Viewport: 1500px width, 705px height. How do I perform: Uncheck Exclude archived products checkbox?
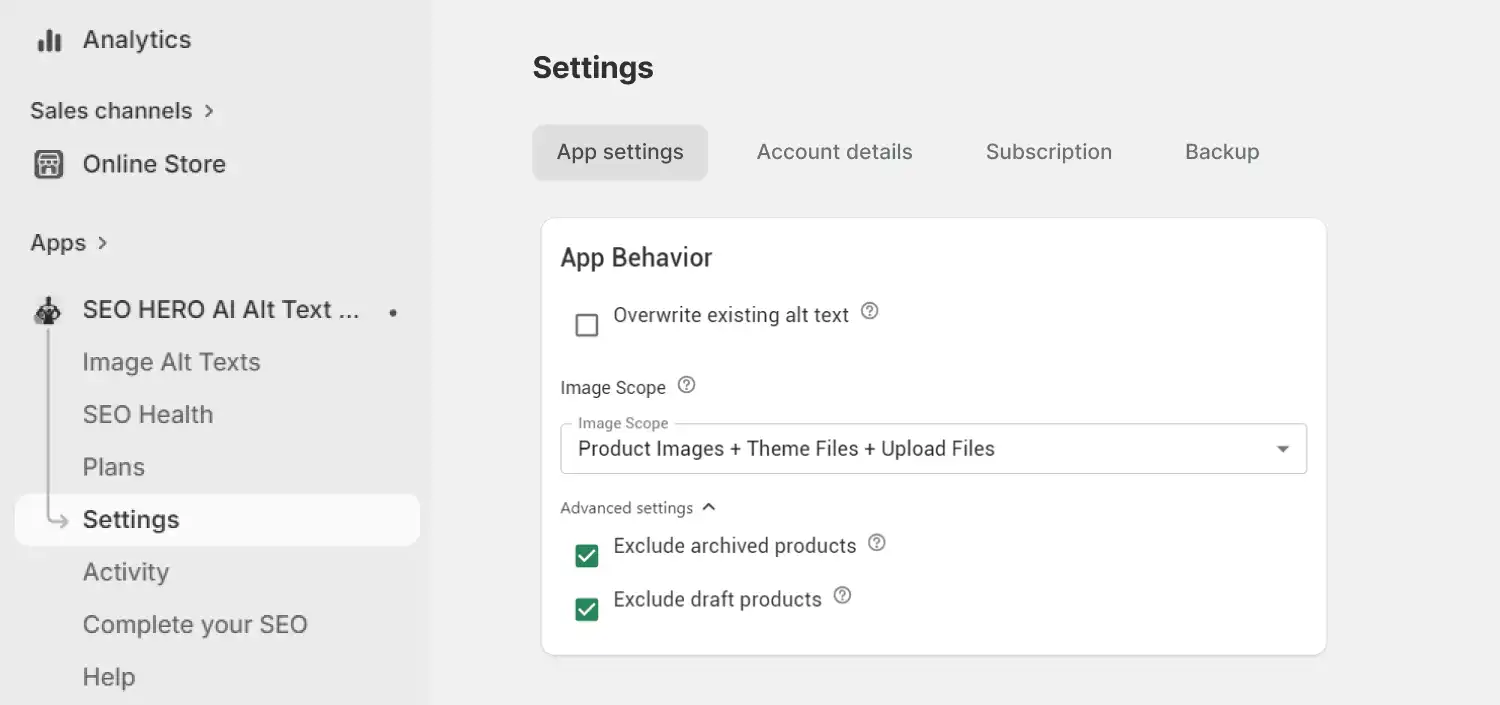tap(587, 556)
